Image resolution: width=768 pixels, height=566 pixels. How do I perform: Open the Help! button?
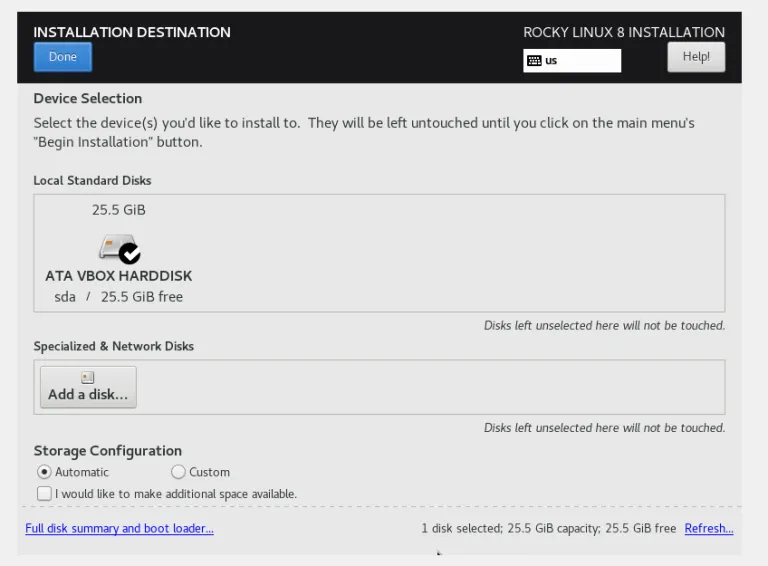tap(696, 57)
